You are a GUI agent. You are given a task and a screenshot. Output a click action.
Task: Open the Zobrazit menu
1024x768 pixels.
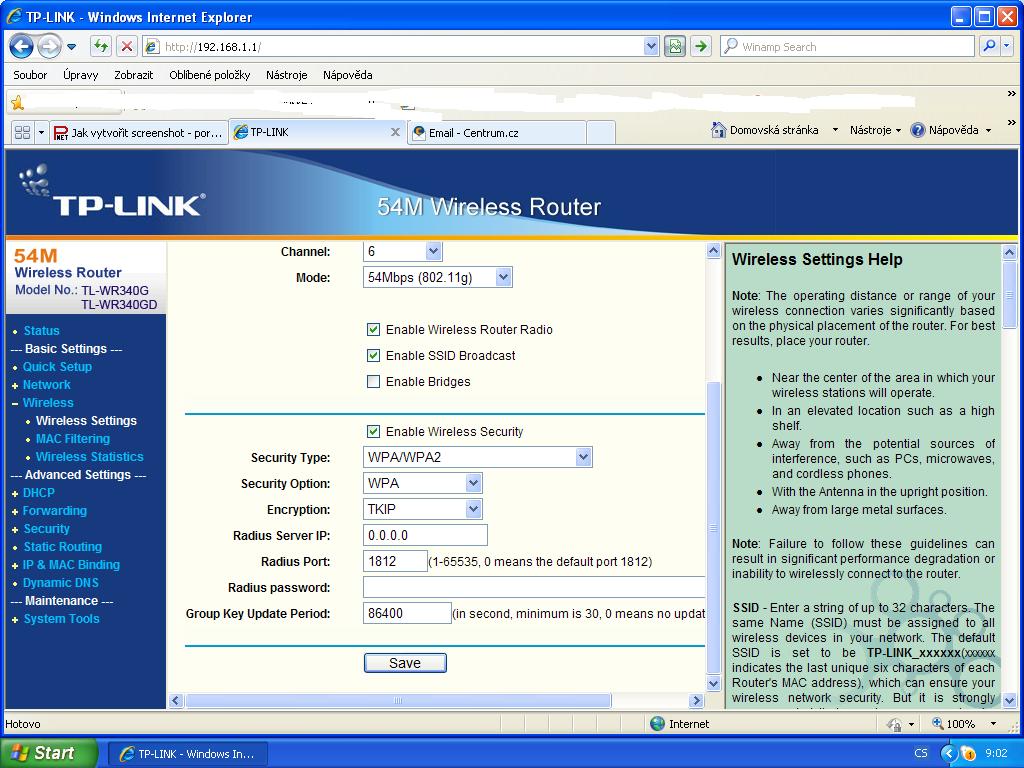[x=134, y=75]
